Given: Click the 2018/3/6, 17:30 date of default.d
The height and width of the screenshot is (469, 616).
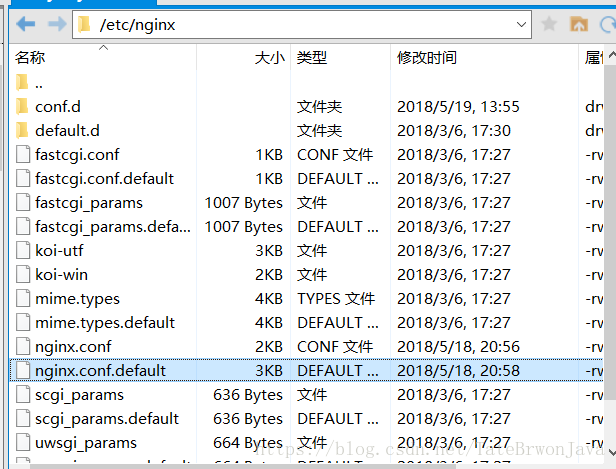Looking at the screenshot, I should [x=454, y=131].
